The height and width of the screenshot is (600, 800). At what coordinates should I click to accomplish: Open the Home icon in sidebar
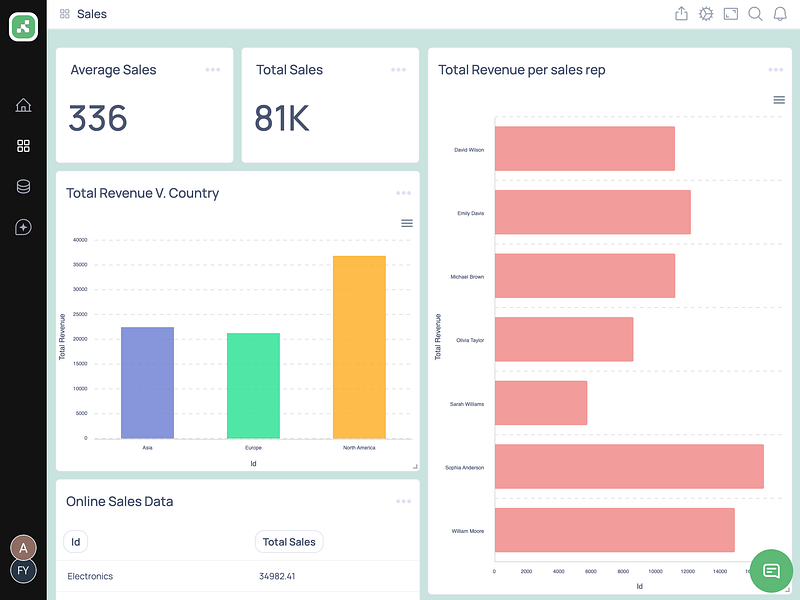click(23, 105)
